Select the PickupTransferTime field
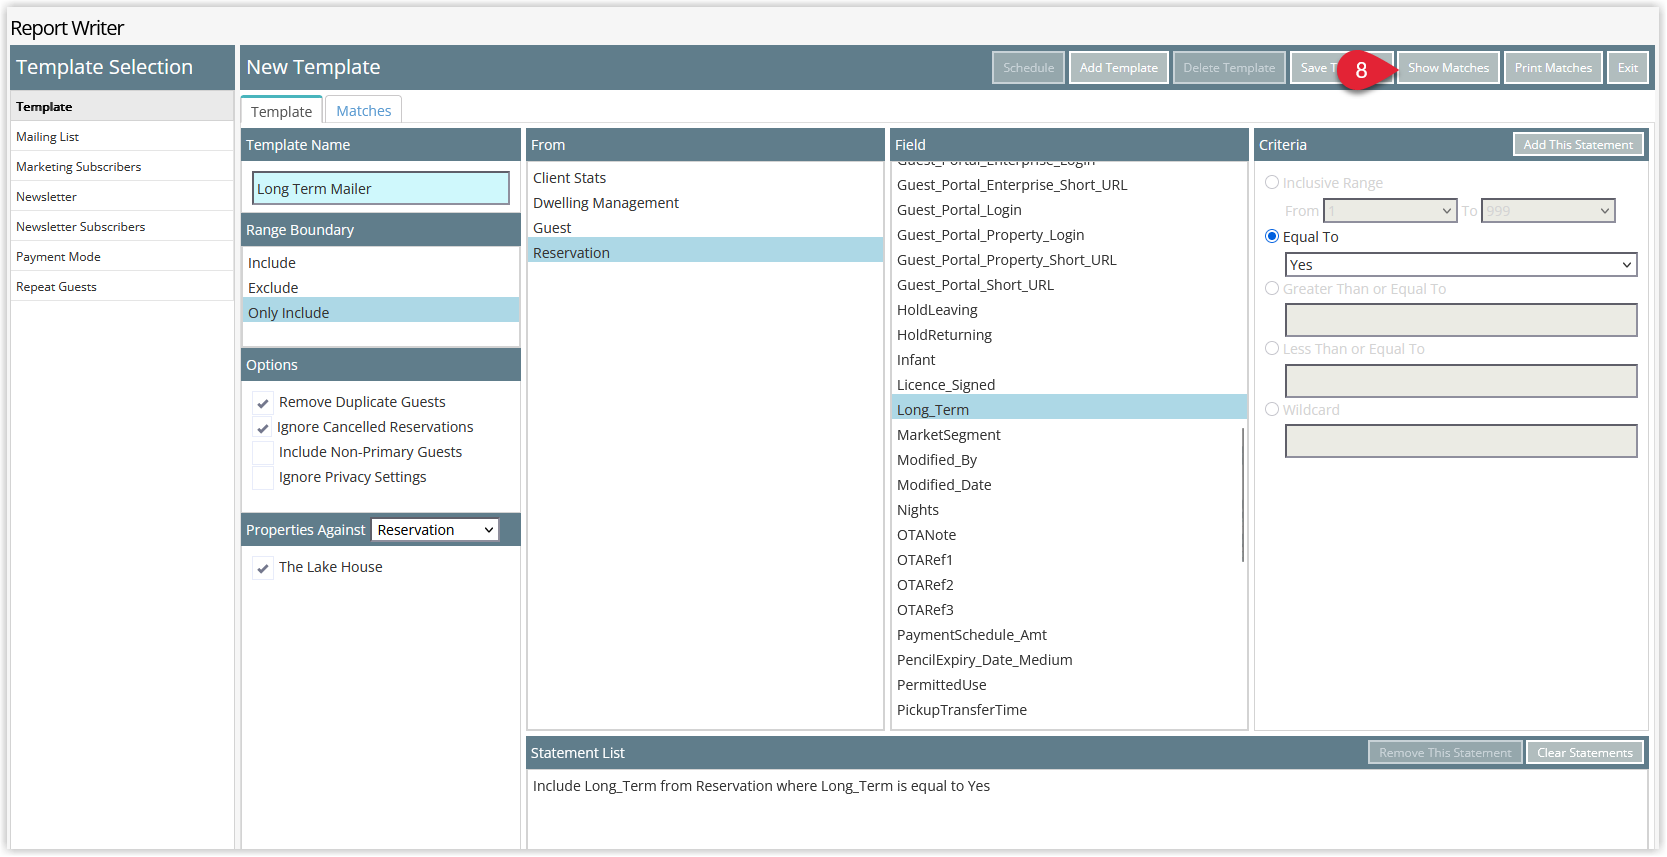 (1068, 710)
